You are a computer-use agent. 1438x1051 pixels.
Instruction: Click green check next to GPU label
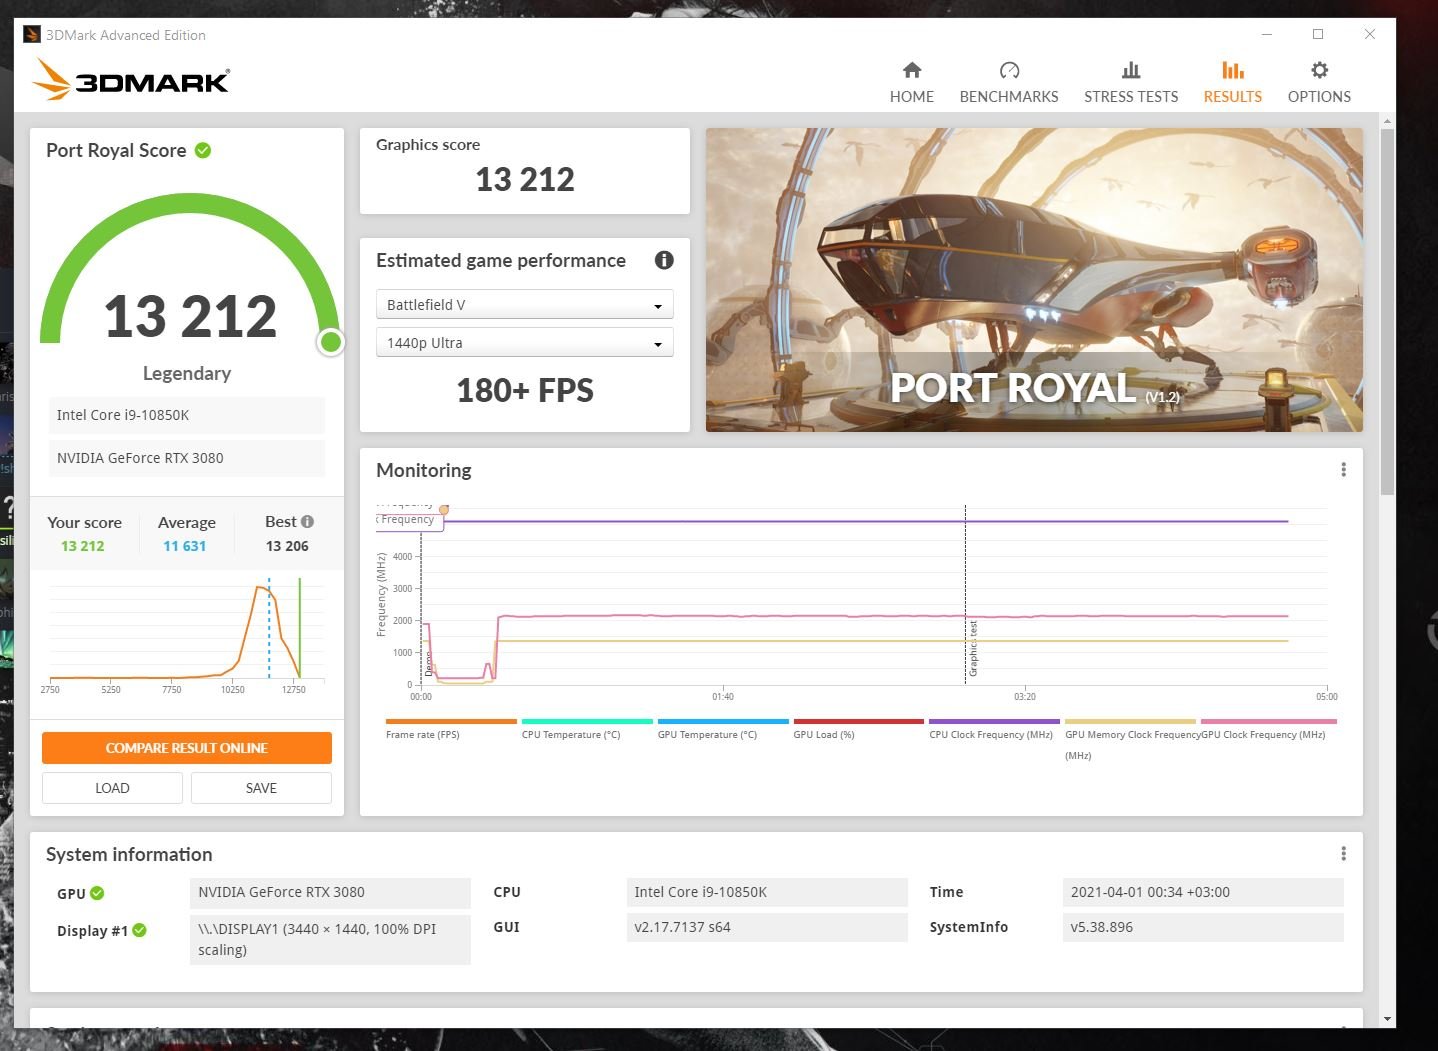pyautogui.click(x=97, y=893)
